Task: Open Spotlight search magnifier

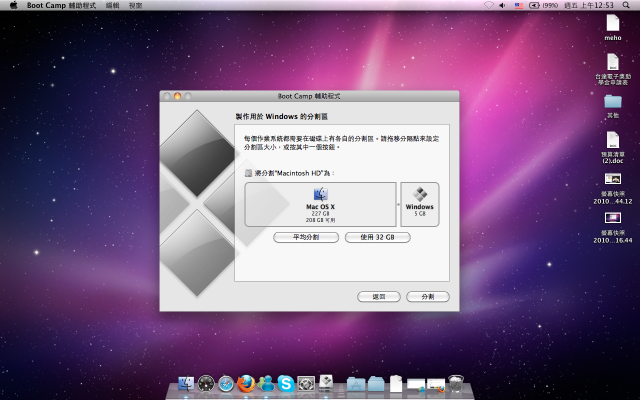Action: (626, 5)
